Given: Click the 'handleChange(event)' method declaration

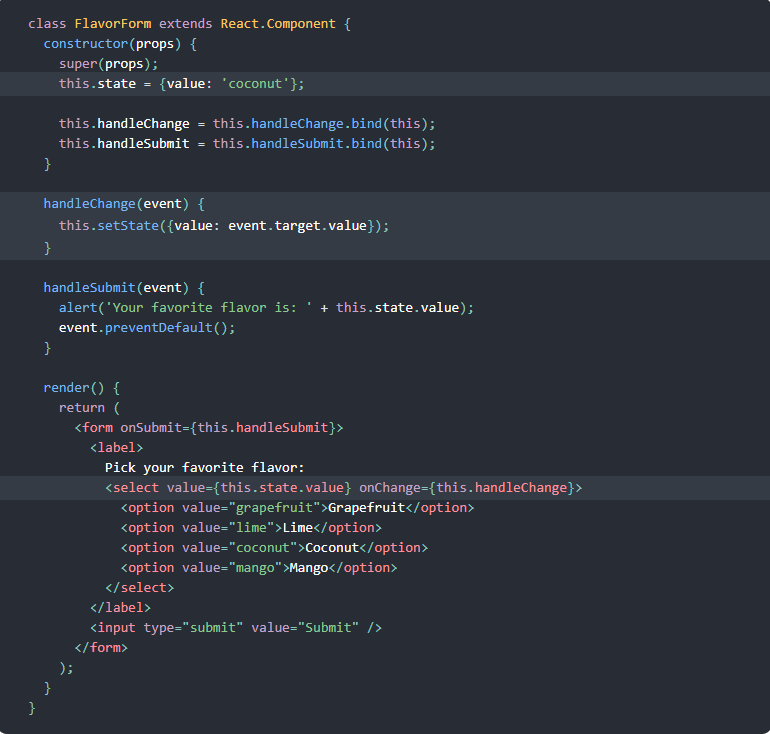Looking at the screenshot, I should click(x=124, y=204).
